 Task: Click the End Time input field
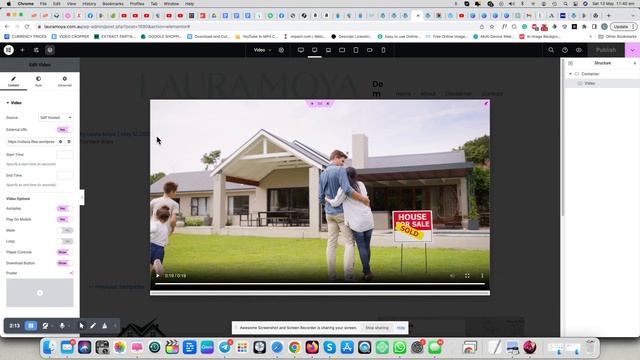click(x=64, y=176)
